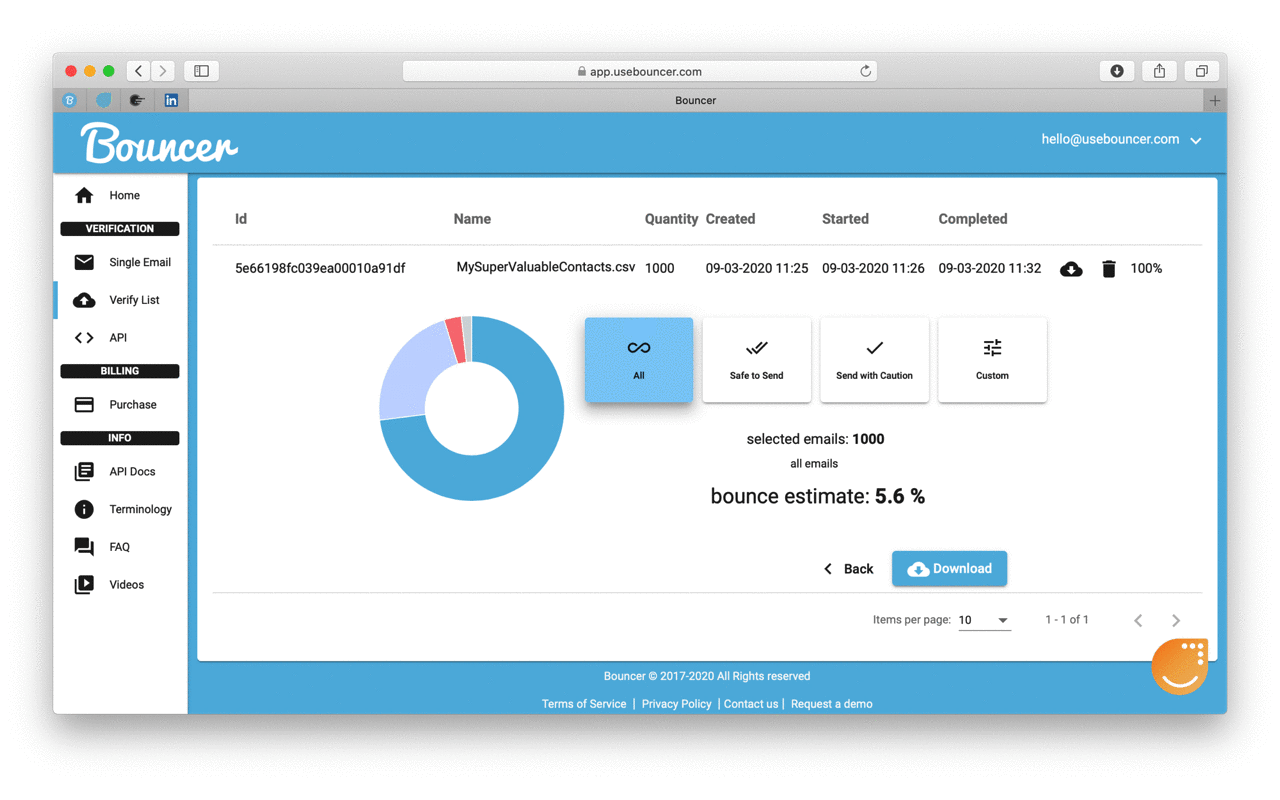This screenshot has height=800, width=1280.
Task: Open the Items per page dropdown
Action: click(x=984, y=619)
